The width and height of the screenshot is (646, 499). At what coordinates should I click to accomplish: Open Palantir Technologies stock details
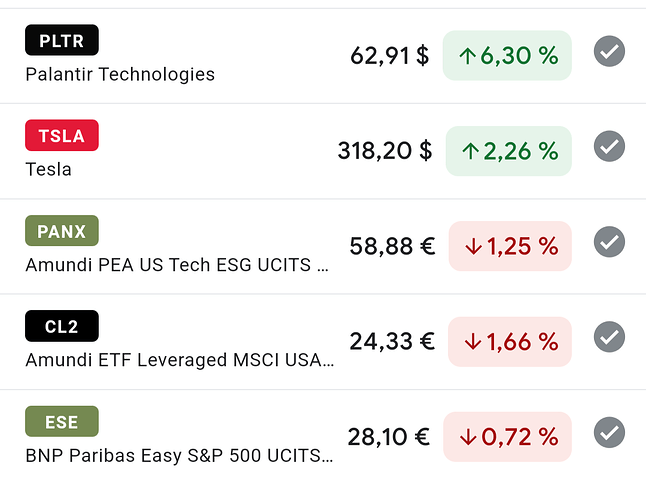[120, 75]
